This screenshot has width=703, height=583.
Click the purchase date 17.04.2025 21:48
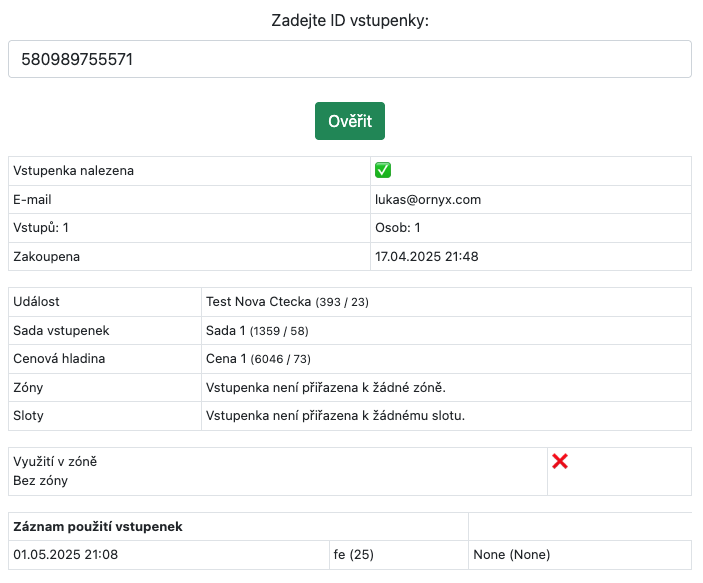[426, 256]
